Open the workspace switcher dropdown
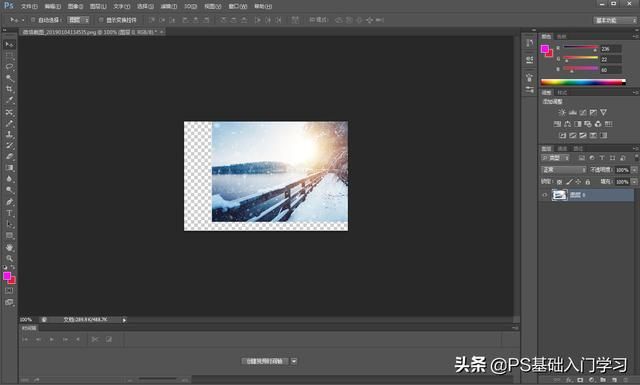 [x=614, y=20]
